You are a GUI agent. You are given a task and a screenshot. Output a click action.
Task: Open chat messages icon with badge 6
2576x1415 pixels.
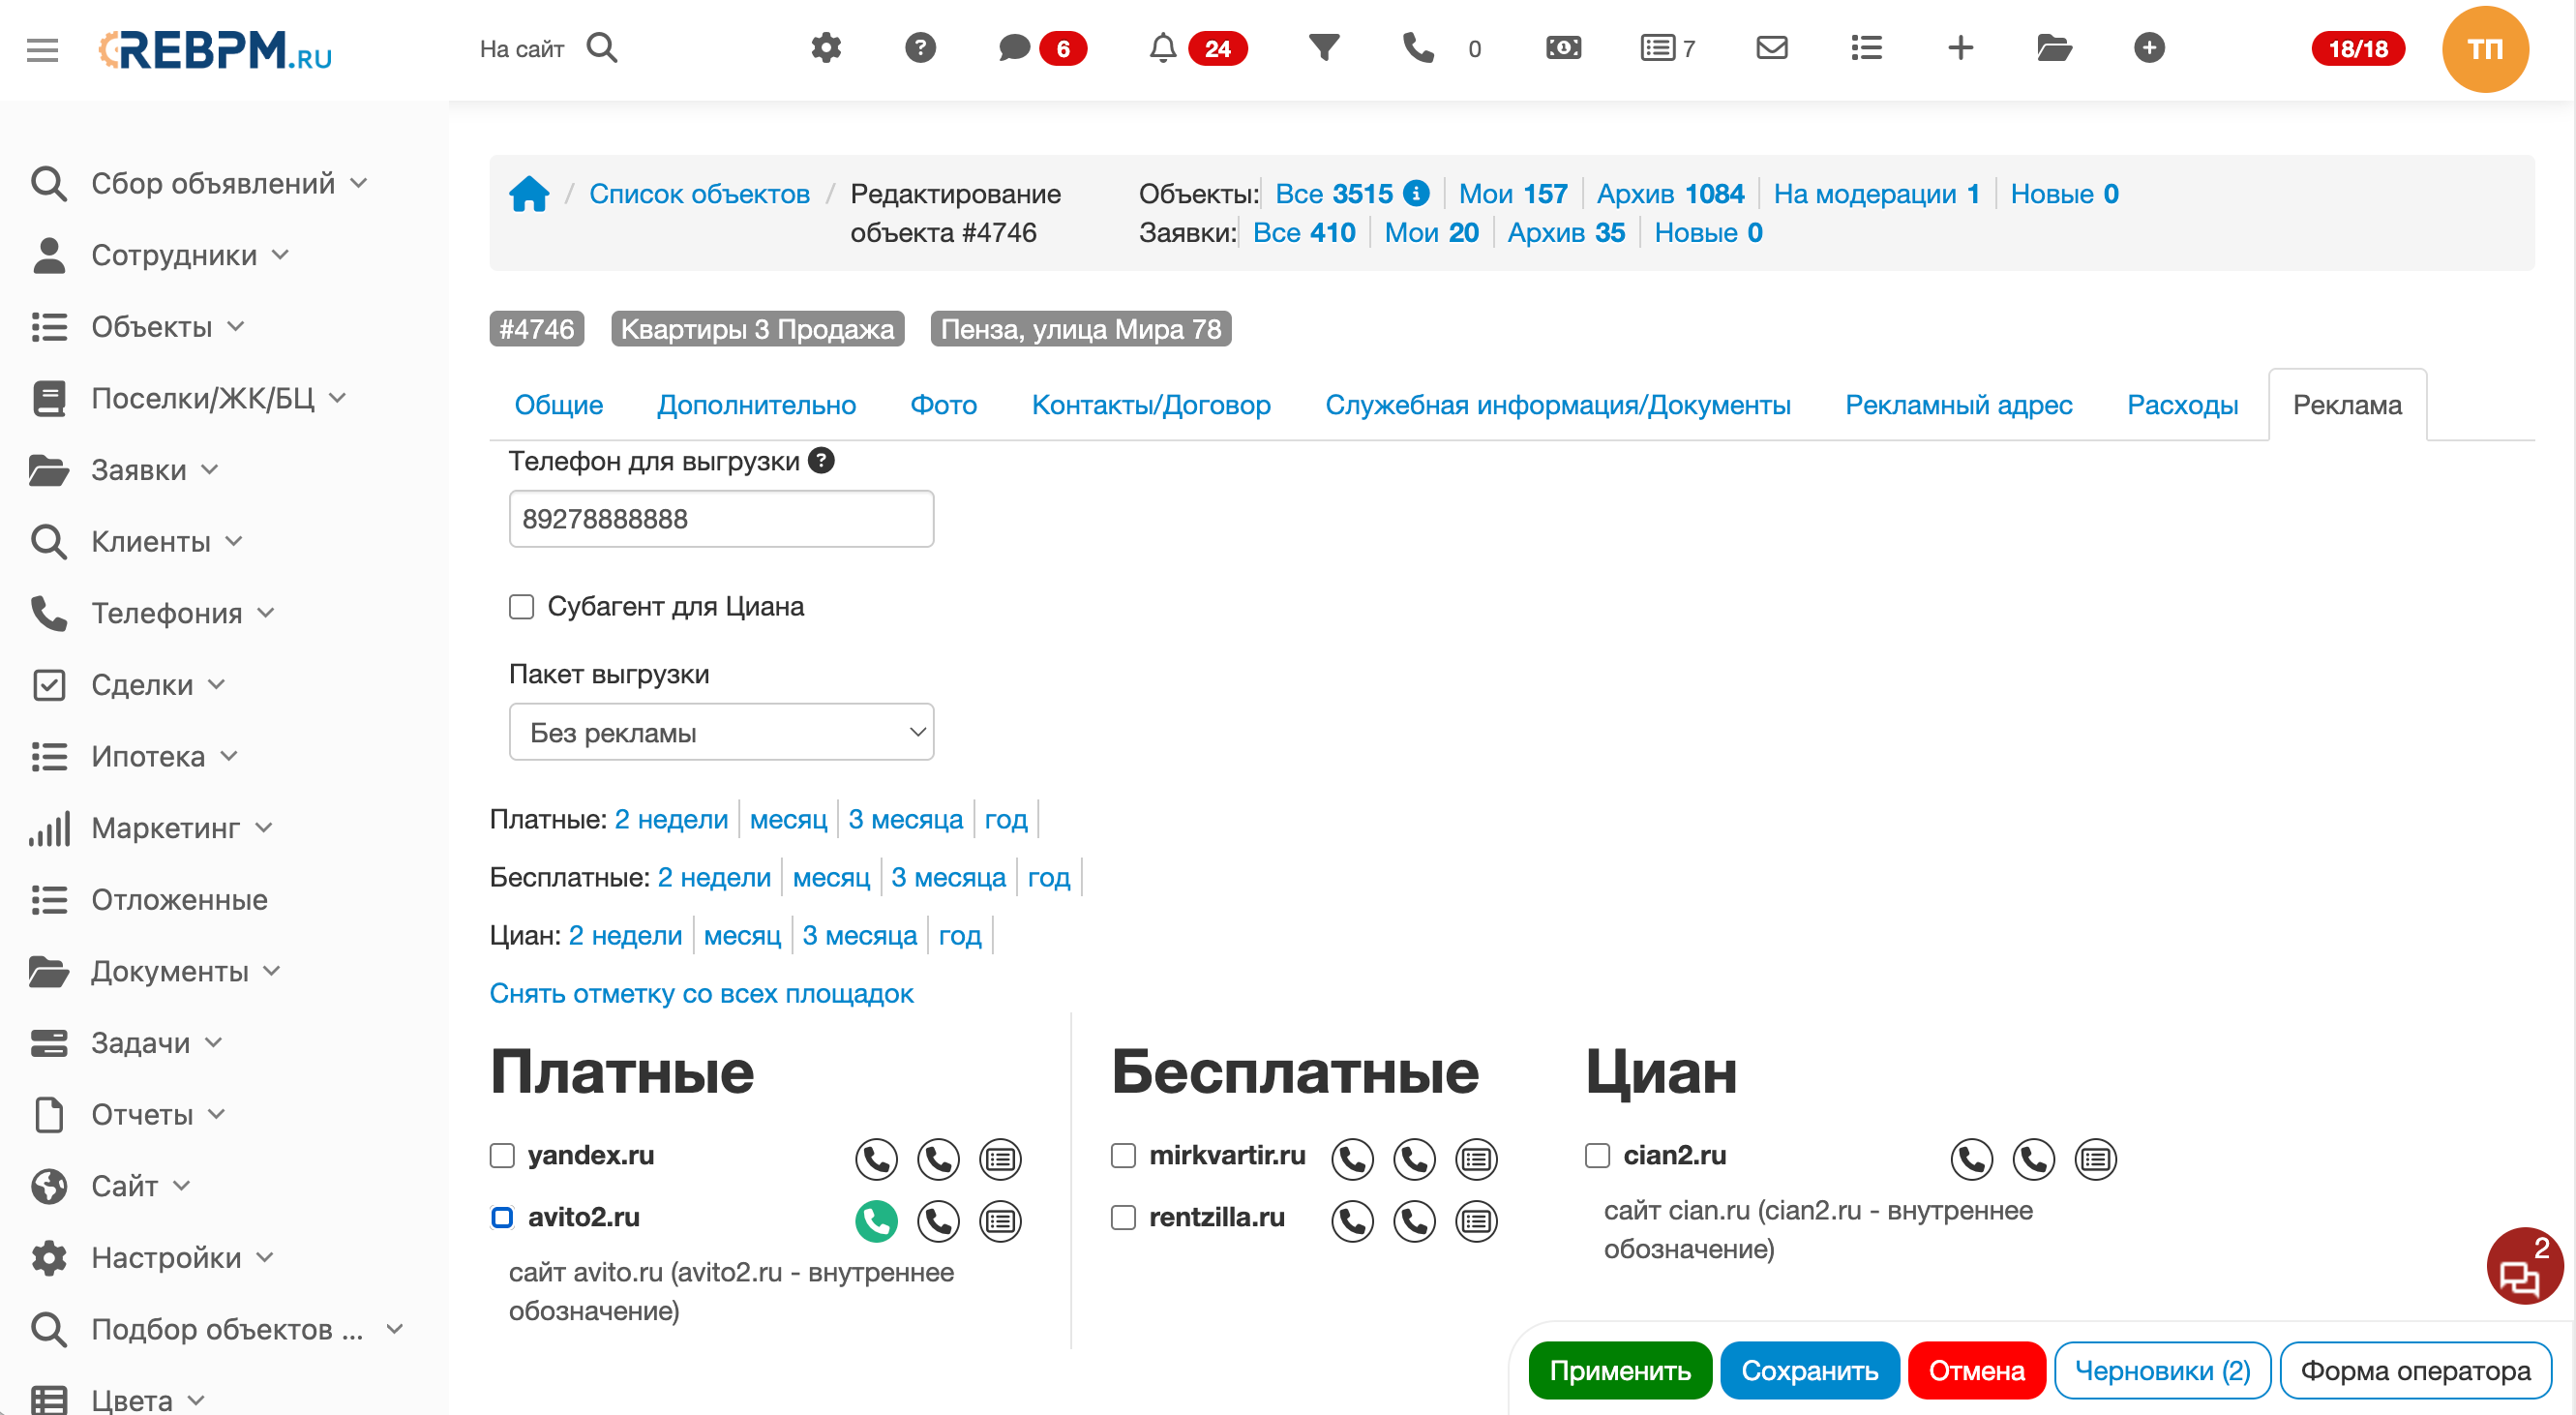1014,48
